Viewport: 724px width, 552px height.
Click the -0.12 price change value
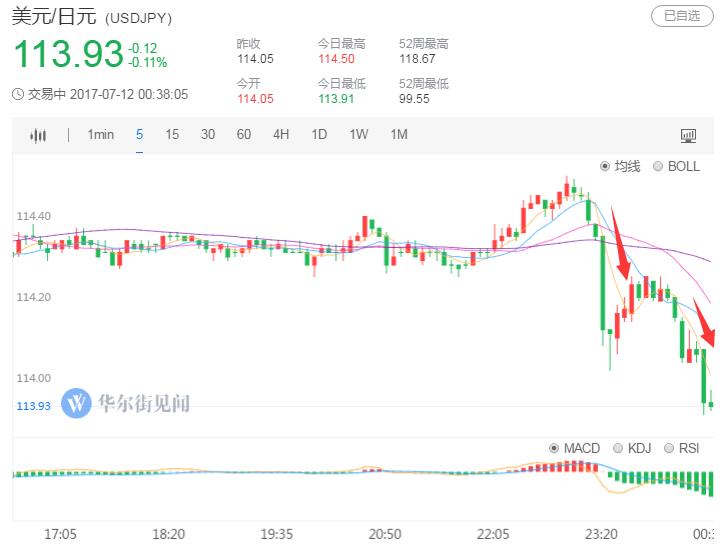click(x=143, y=49)
